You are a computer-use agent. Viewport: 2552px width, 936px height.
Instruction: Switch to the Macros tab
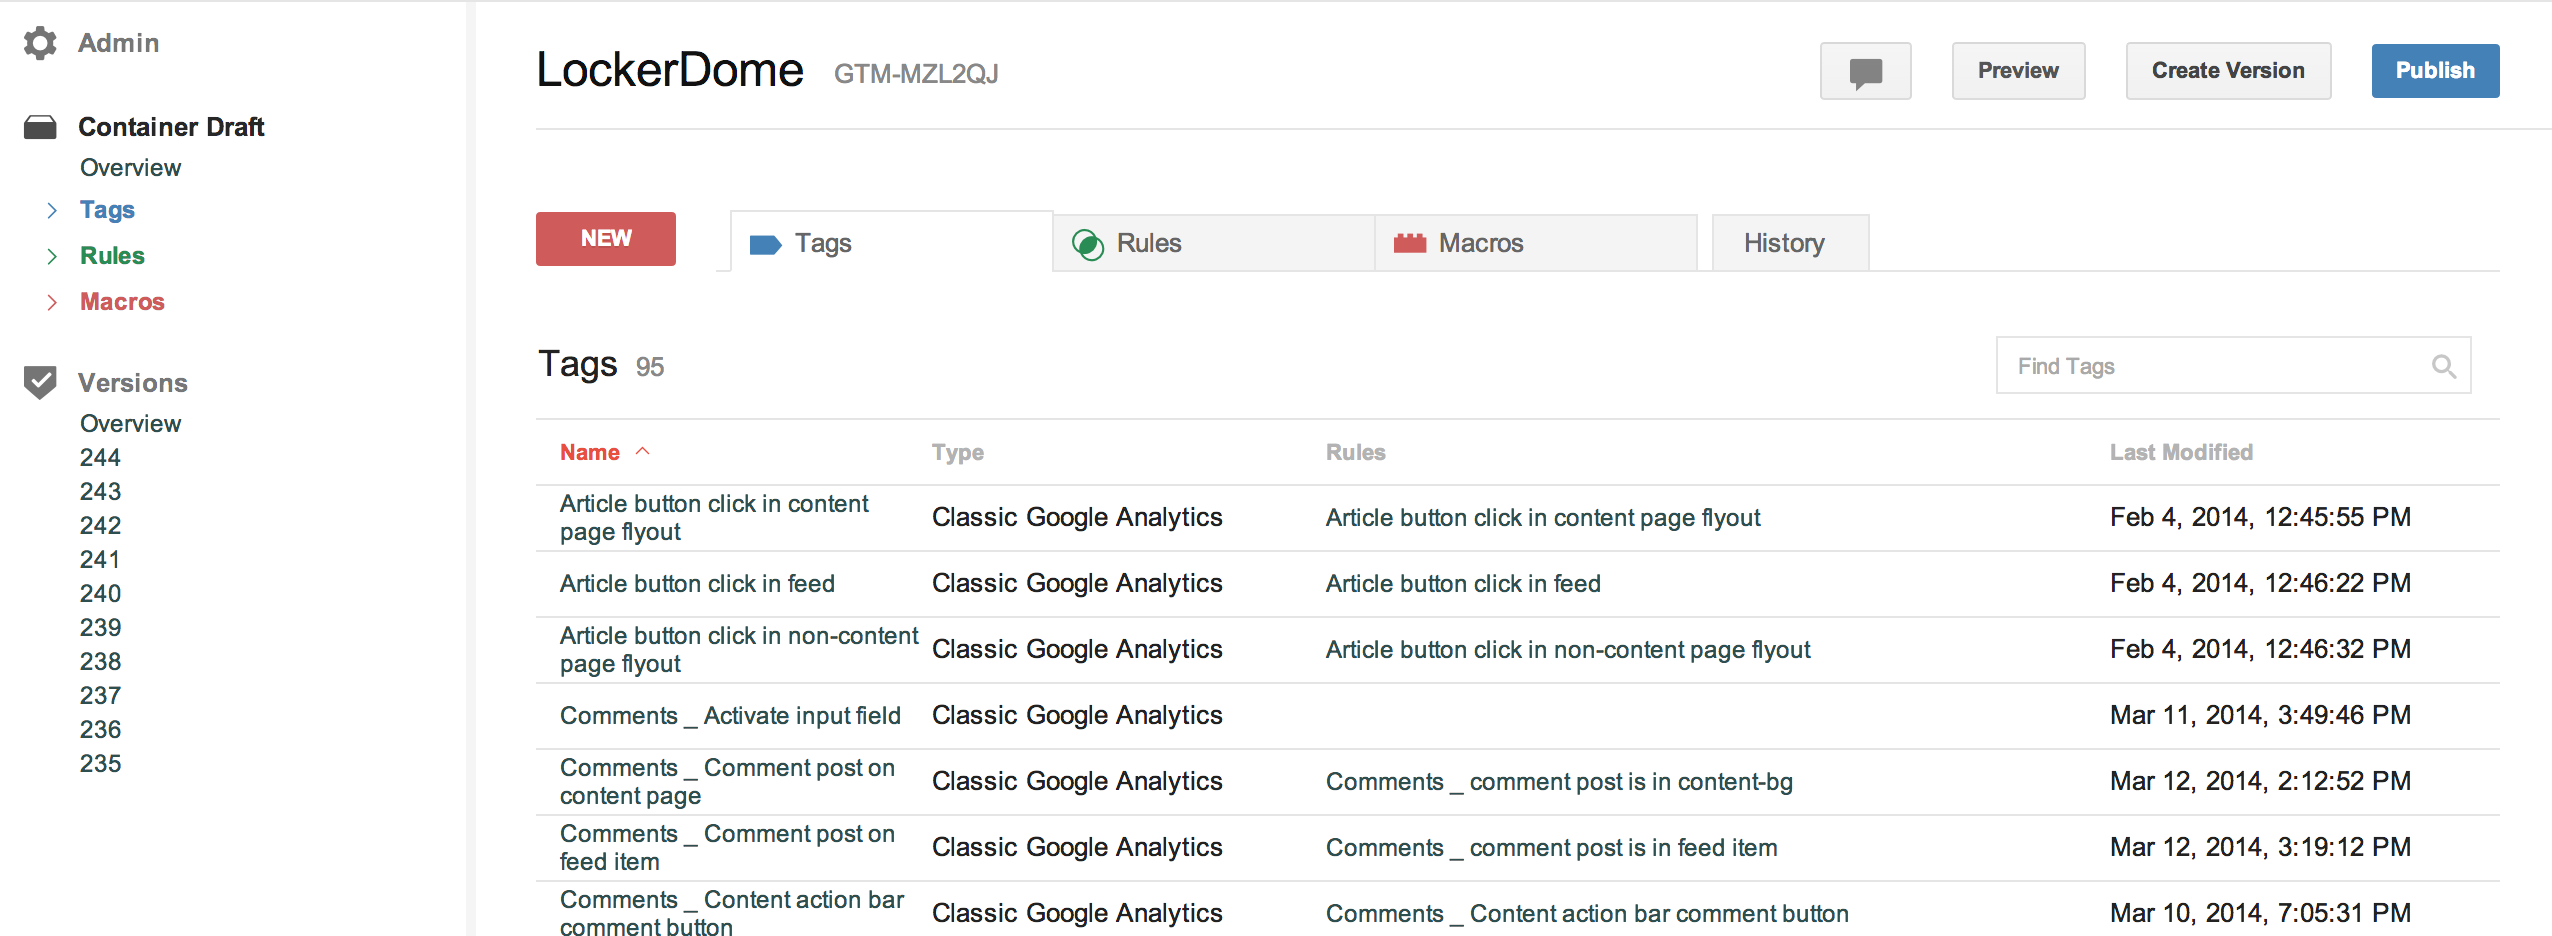[1536, 243]
